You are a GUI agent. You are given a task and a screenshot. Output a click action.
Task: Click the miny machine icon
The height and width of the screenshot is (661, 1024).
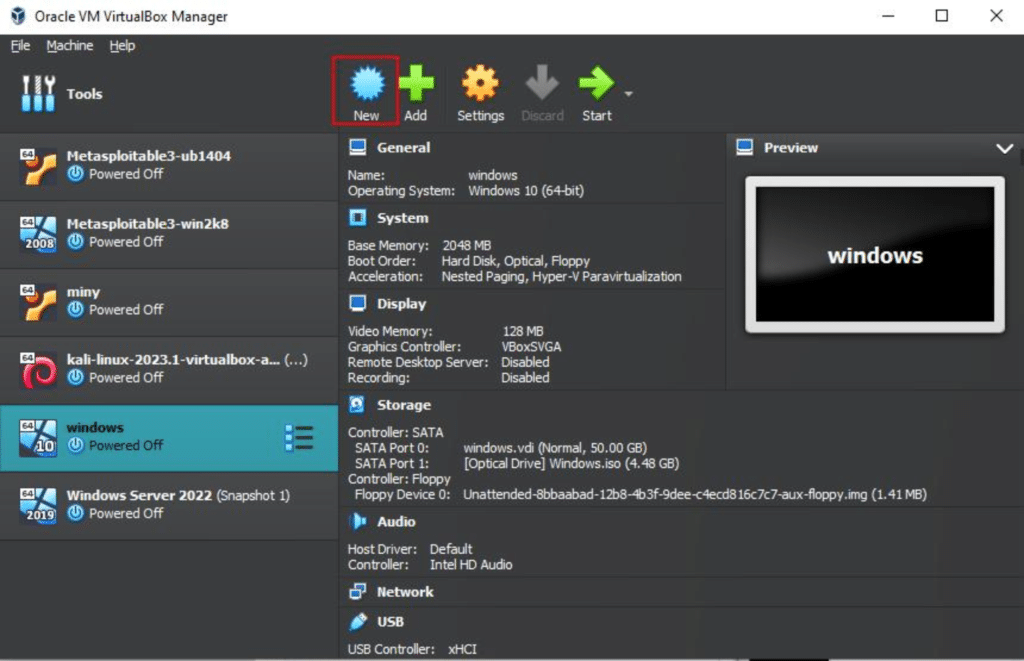[38, 302]
